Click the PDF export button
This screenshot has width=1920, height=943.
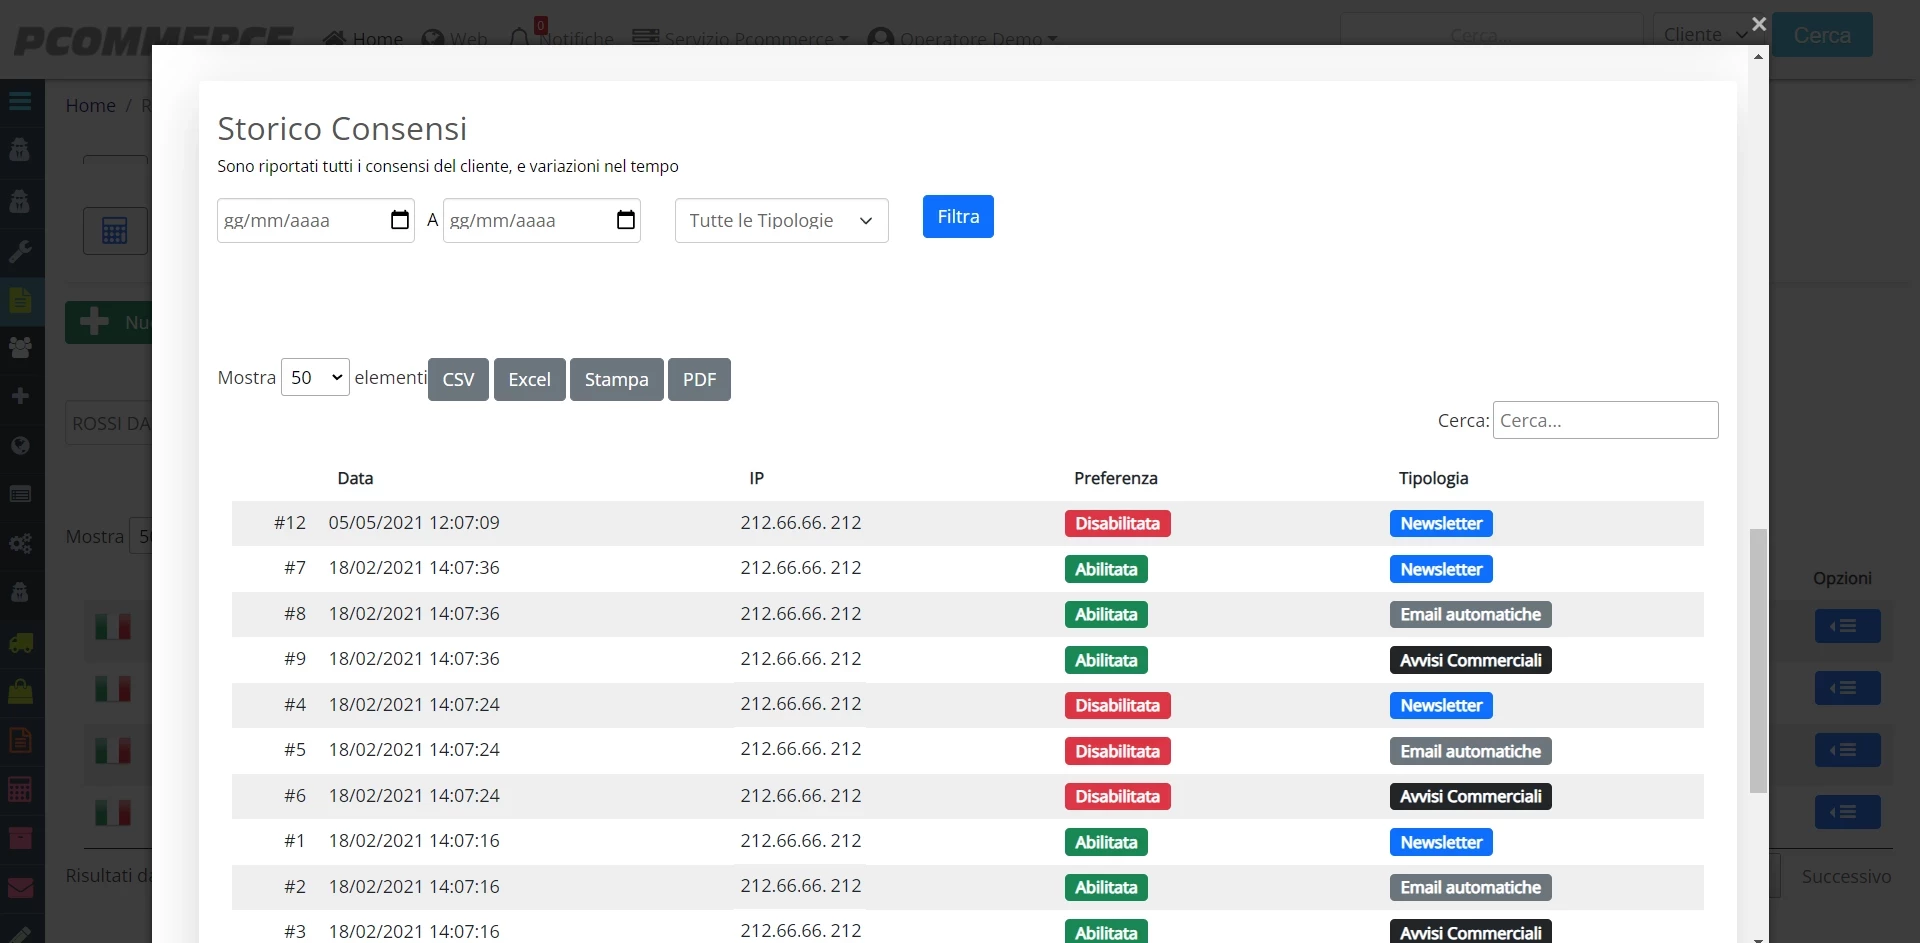(x=699, y=379)
